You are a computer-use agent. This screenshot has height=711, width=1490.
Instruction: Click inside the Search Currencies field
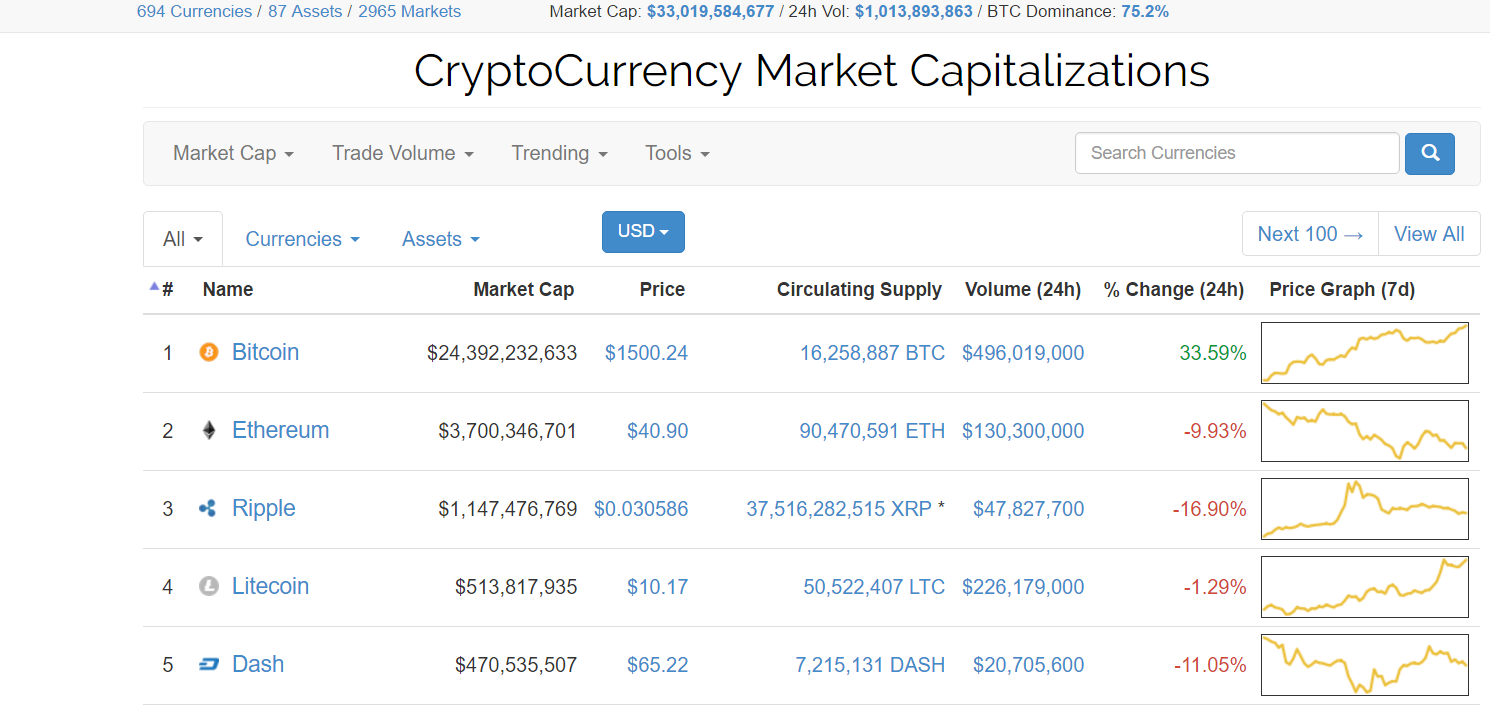(x=1237, y=153)
